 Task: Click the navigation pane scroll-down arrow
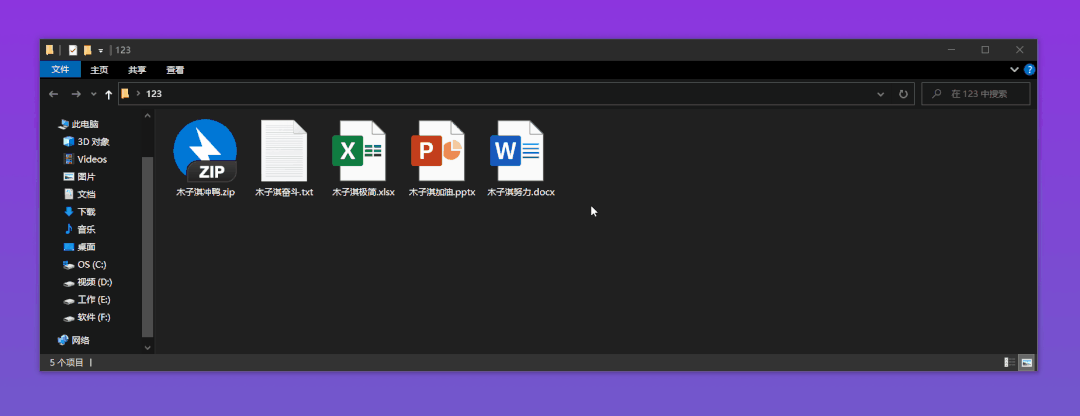pos(147,348)
